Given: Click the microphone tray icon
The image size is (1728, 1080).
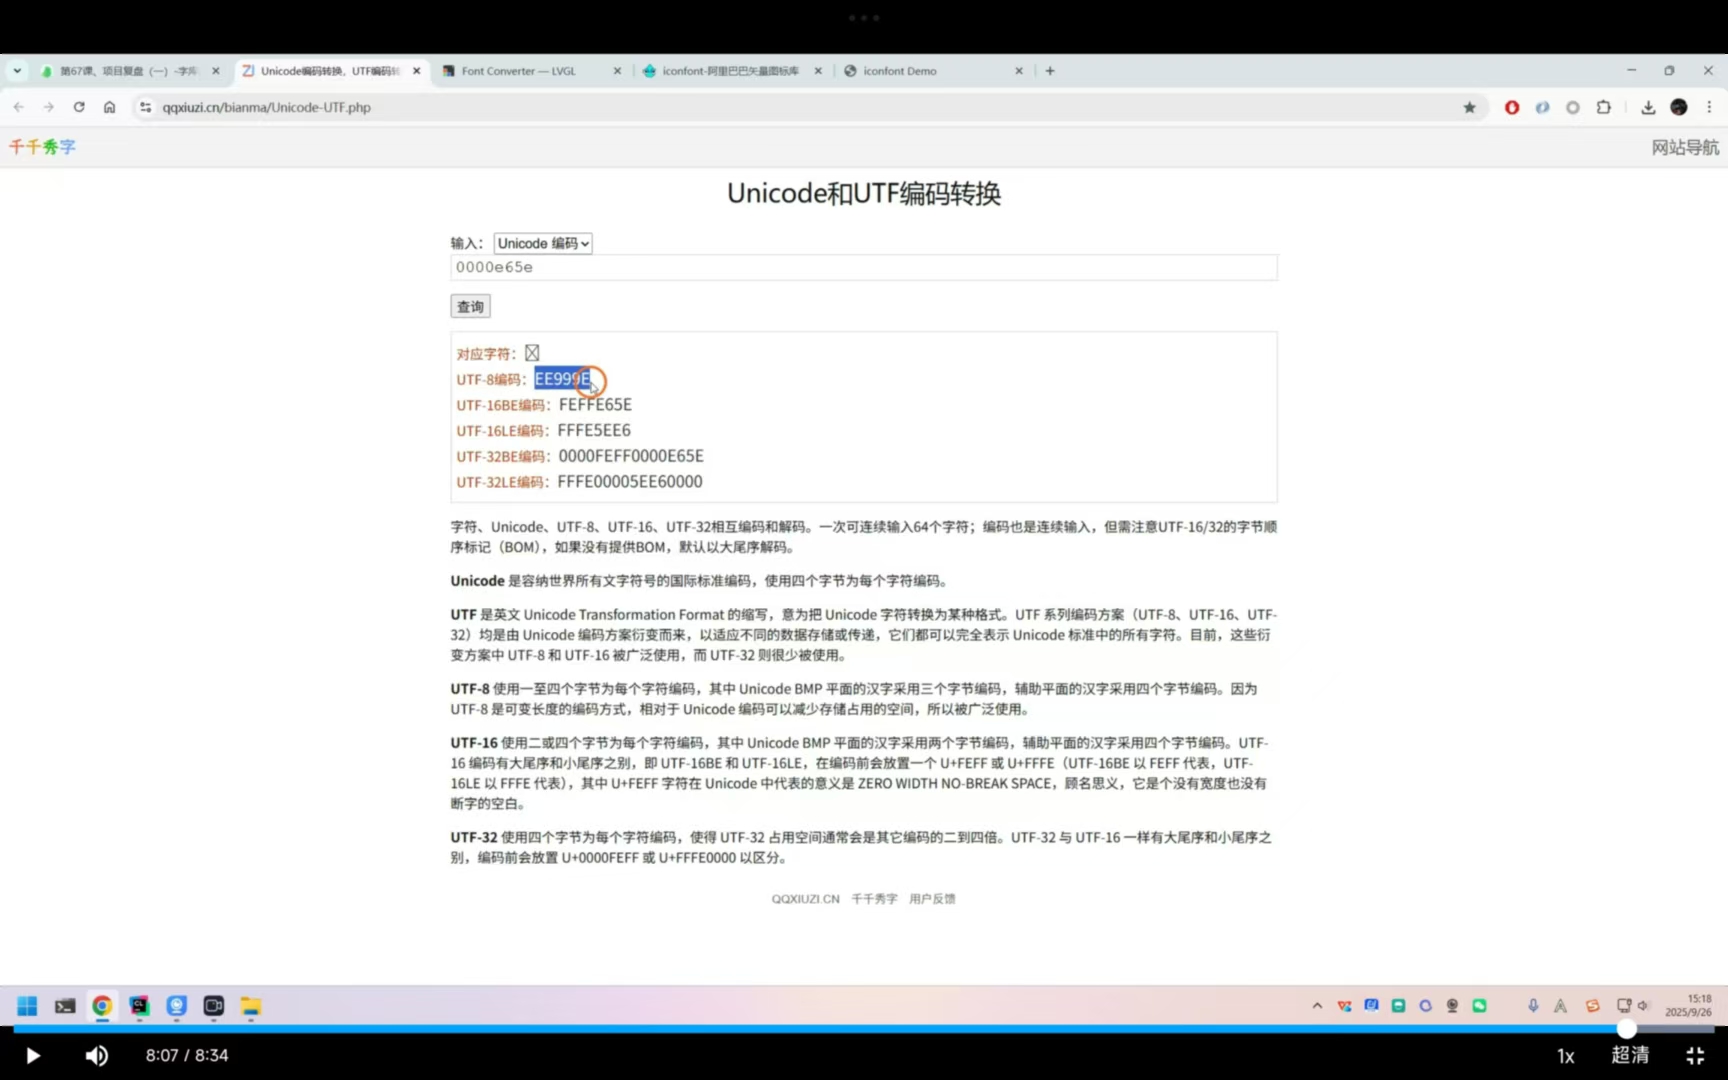Looking at the screenshot, I should 1533,1006.
